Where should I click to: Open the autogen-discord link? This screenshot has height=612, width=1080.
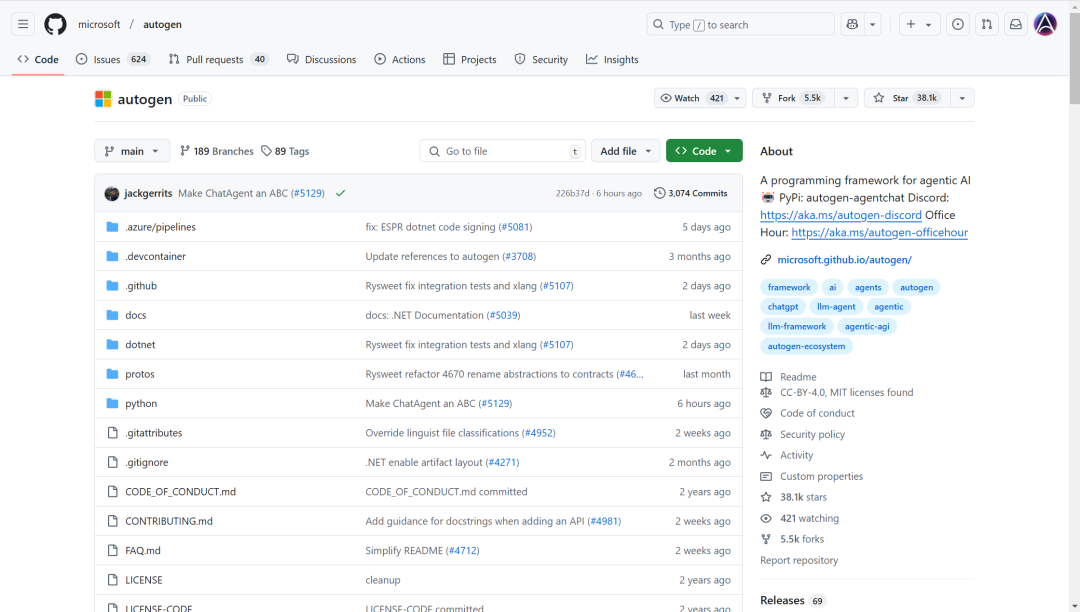tap(841, 215)
